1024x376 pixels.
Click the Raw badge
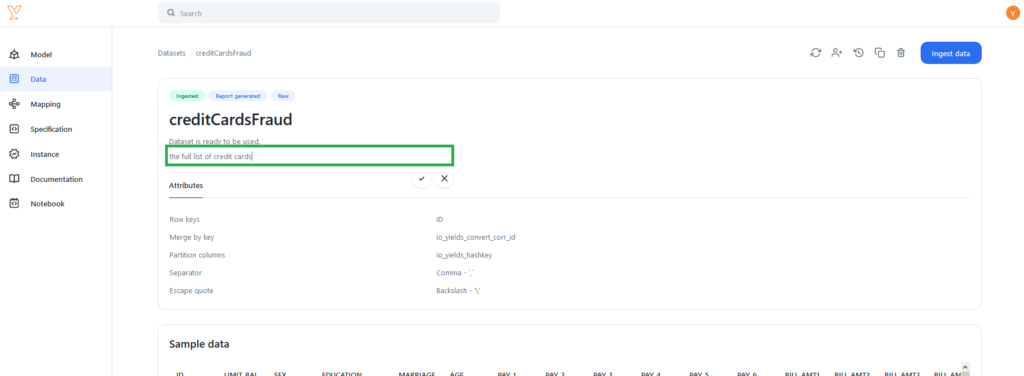click(x=283, y=96)
